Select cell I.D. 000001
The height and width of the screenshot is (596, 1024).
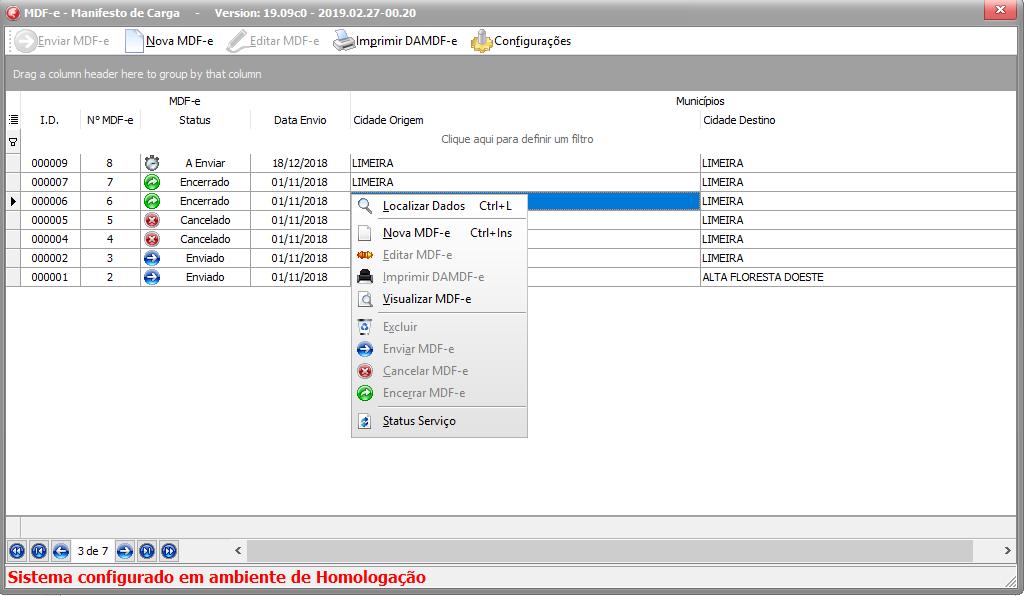coord(50,277)
